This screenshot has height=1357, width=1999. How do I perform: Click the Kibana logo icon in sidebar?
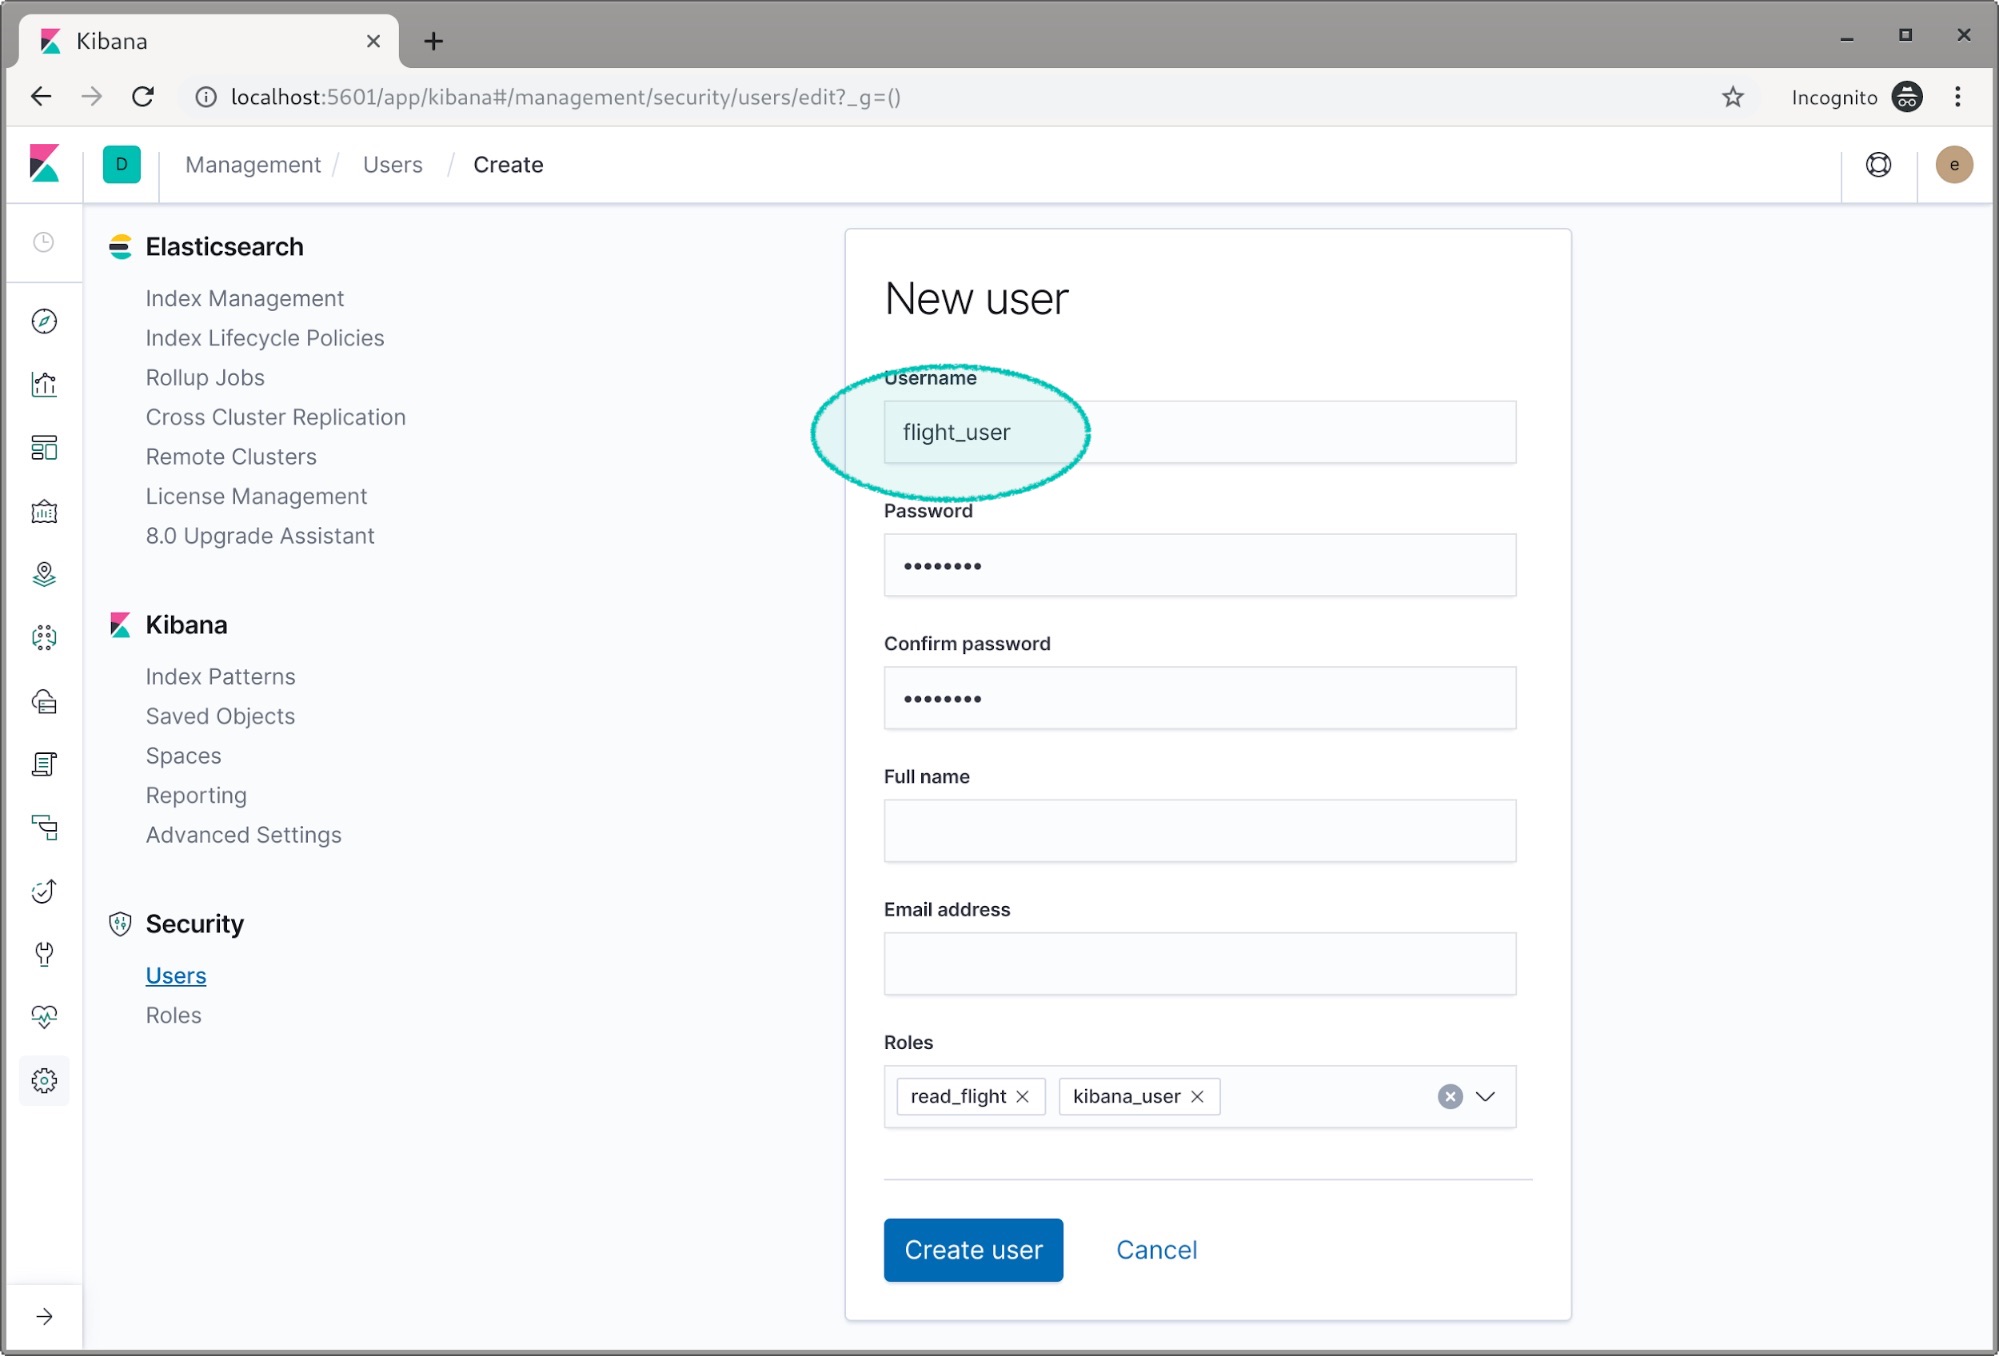44,164
